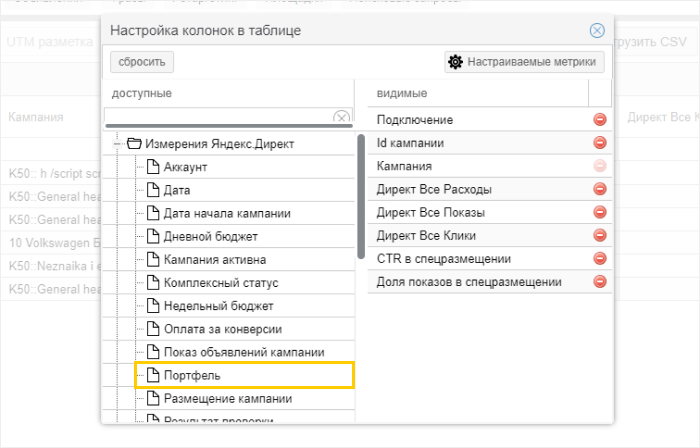Click minus icon next to Директ Все Расходы
The image size is (700, 448).
coord(600,189)
